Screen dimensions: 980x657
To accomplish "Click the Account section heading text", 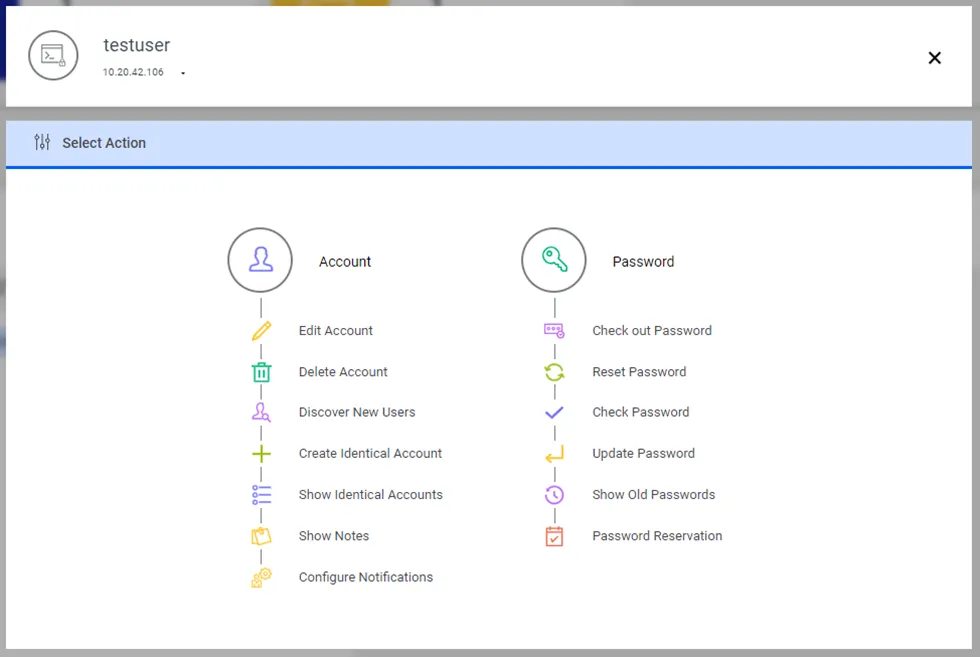I will [x=345, y=262].
